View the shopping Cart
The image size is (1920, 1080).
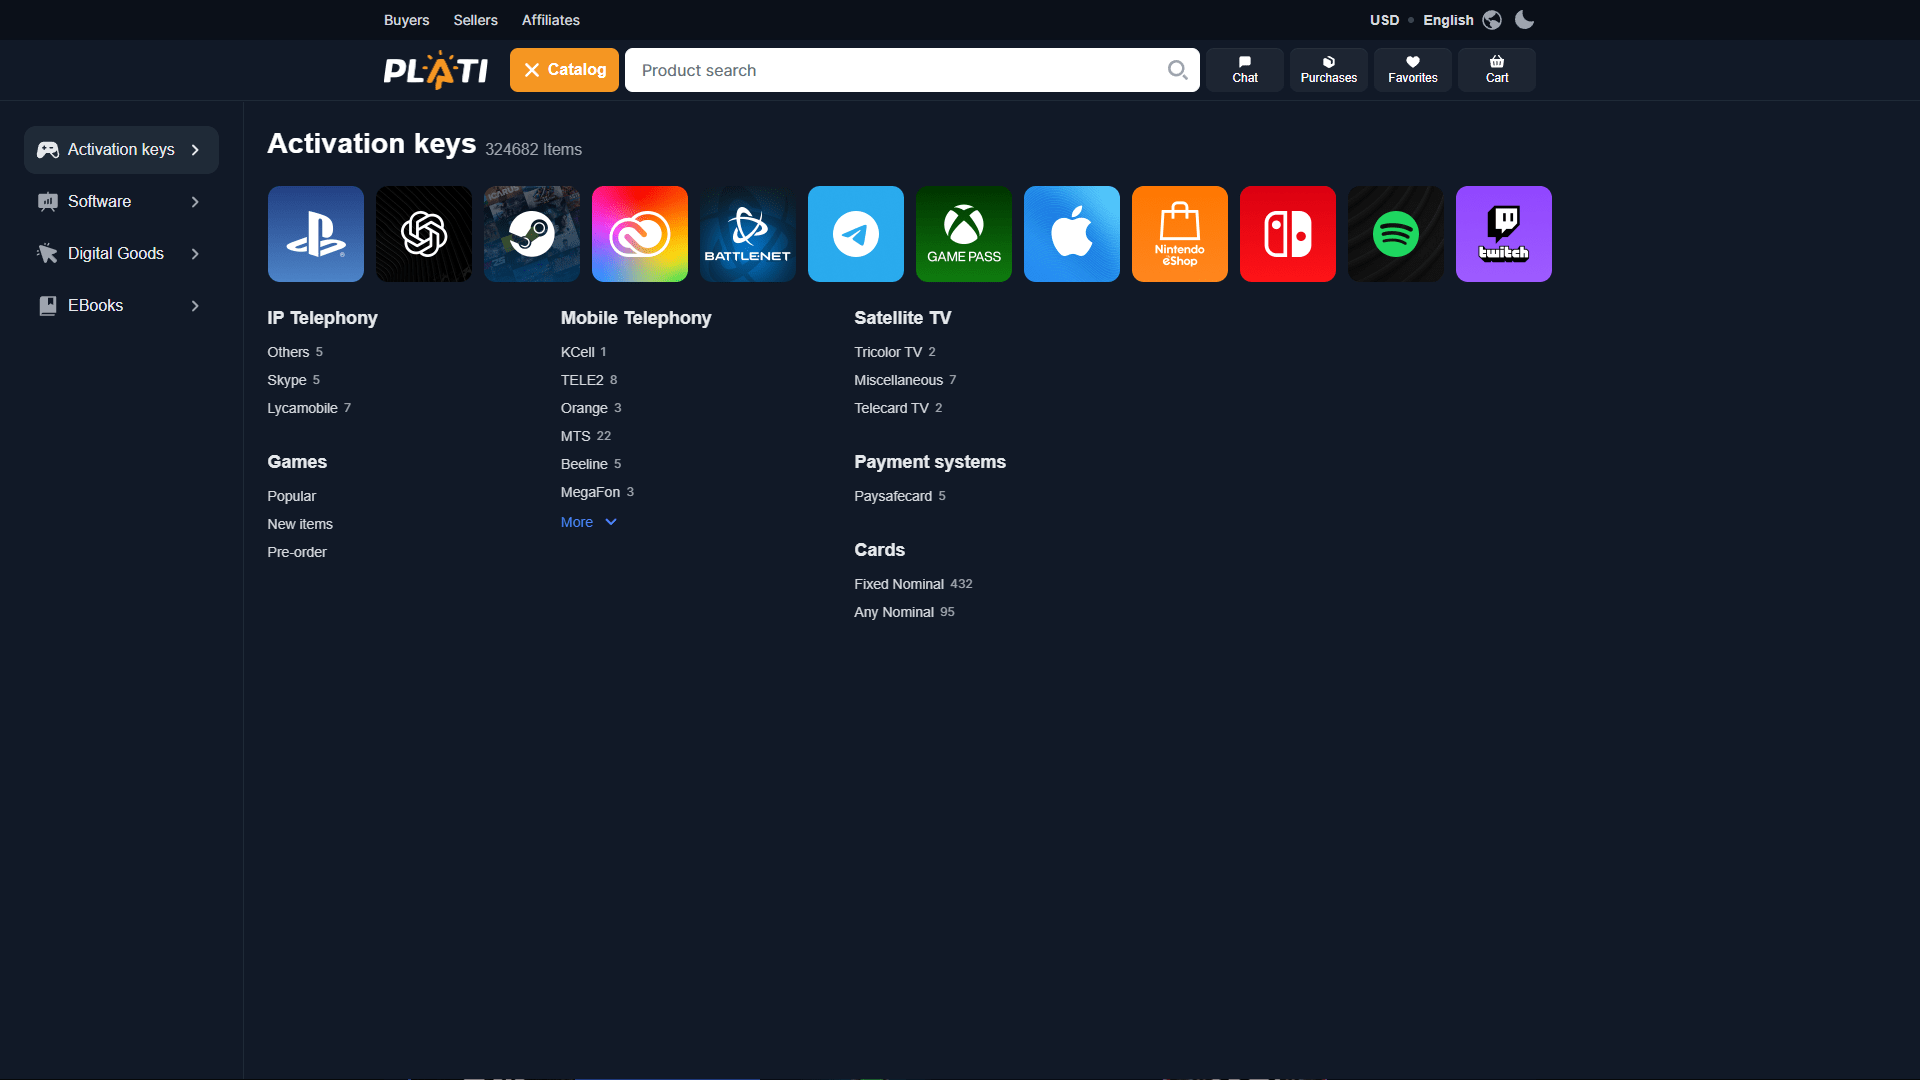(1496, 69)
